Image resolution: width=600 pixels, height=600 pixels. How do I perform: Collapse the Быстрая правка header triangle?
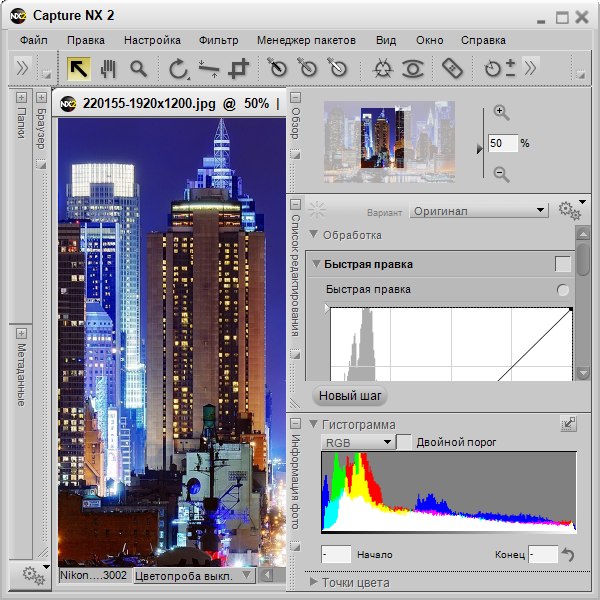coord(316,263)
